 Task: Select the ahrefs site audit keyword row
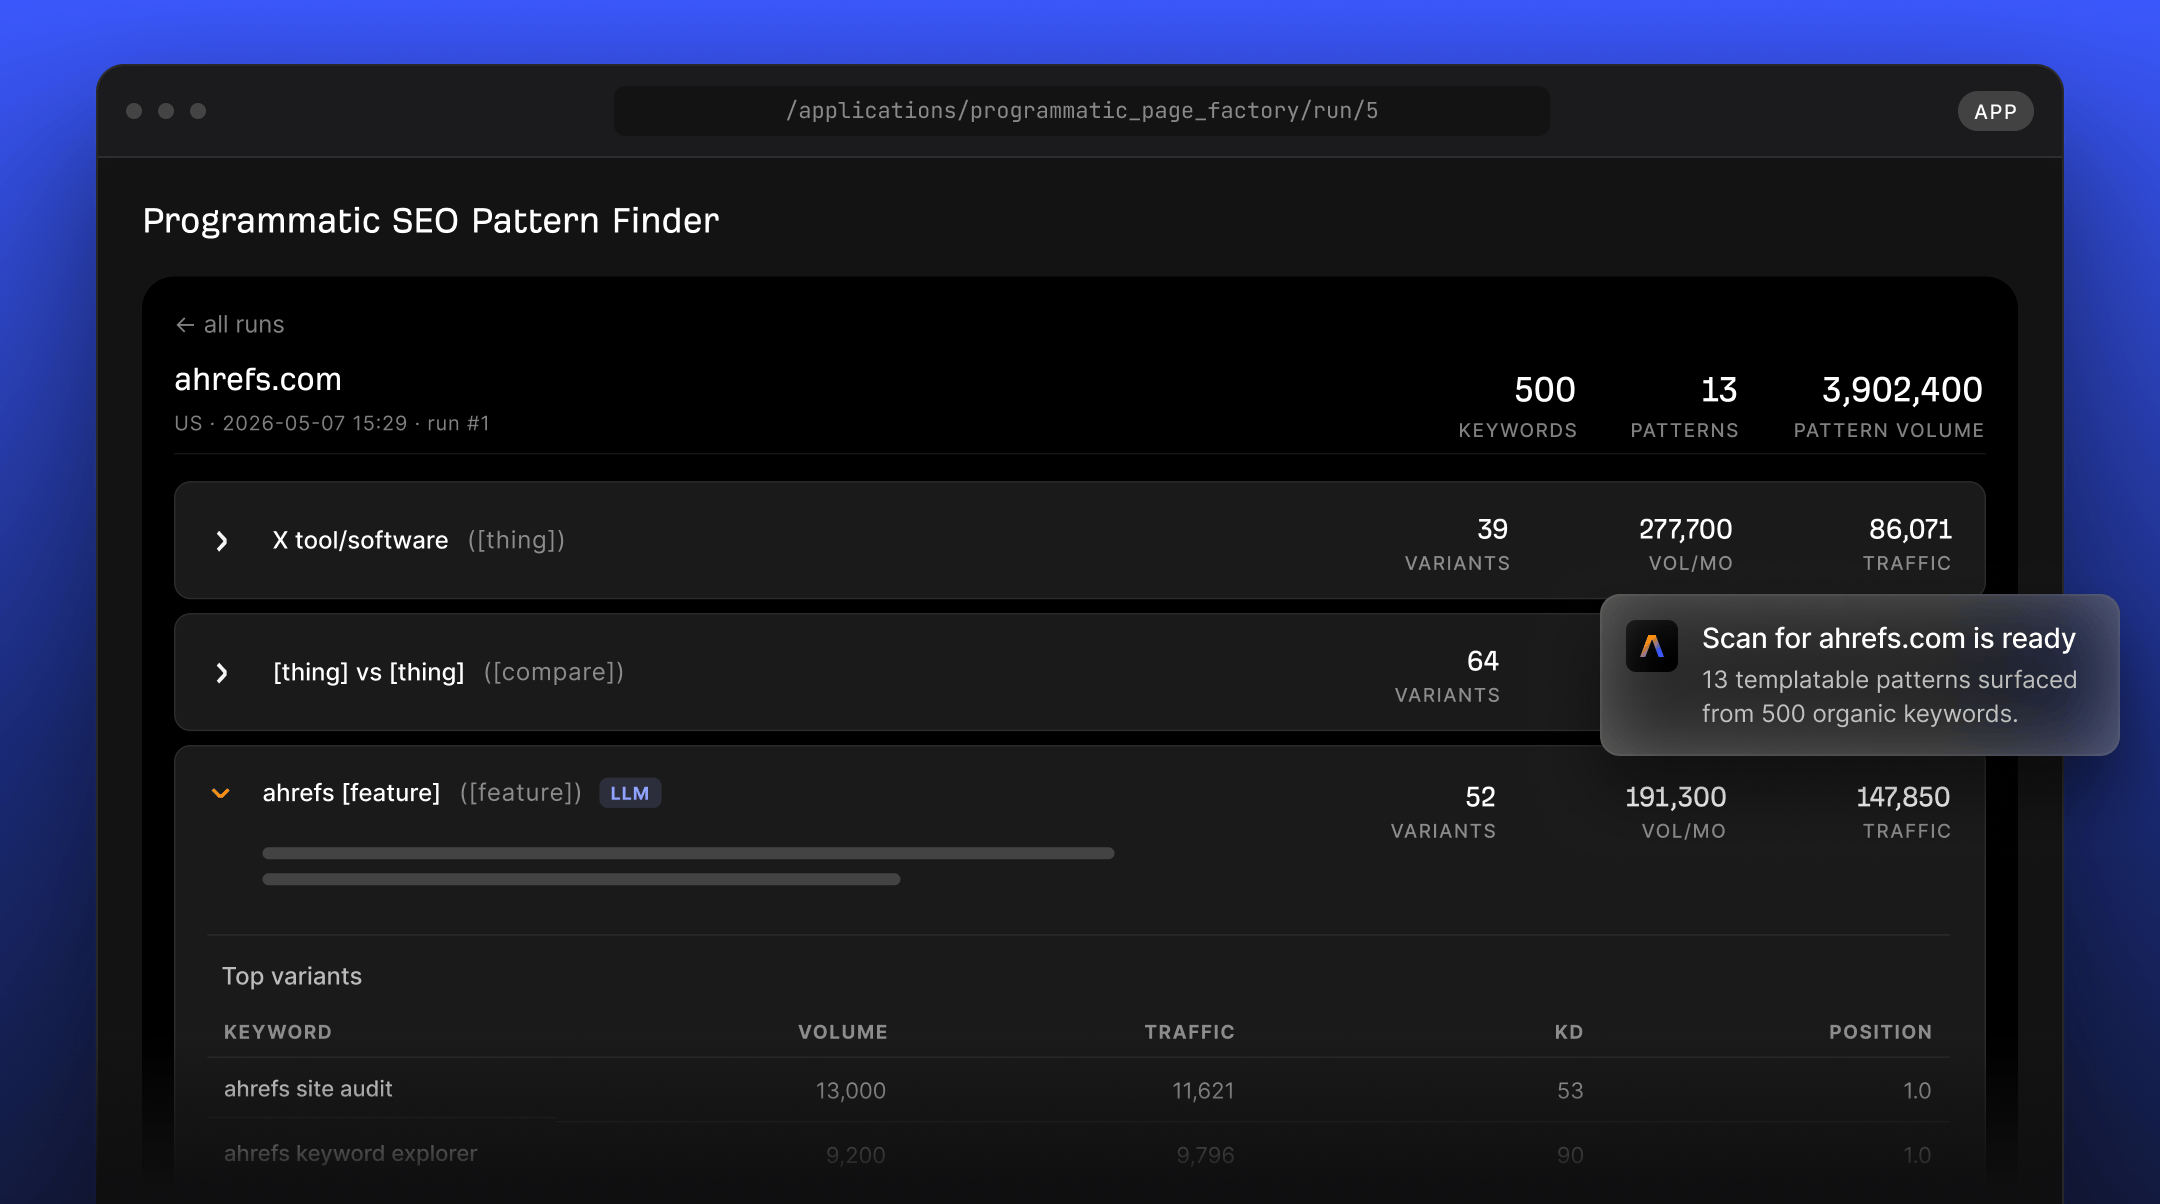1079,1090
